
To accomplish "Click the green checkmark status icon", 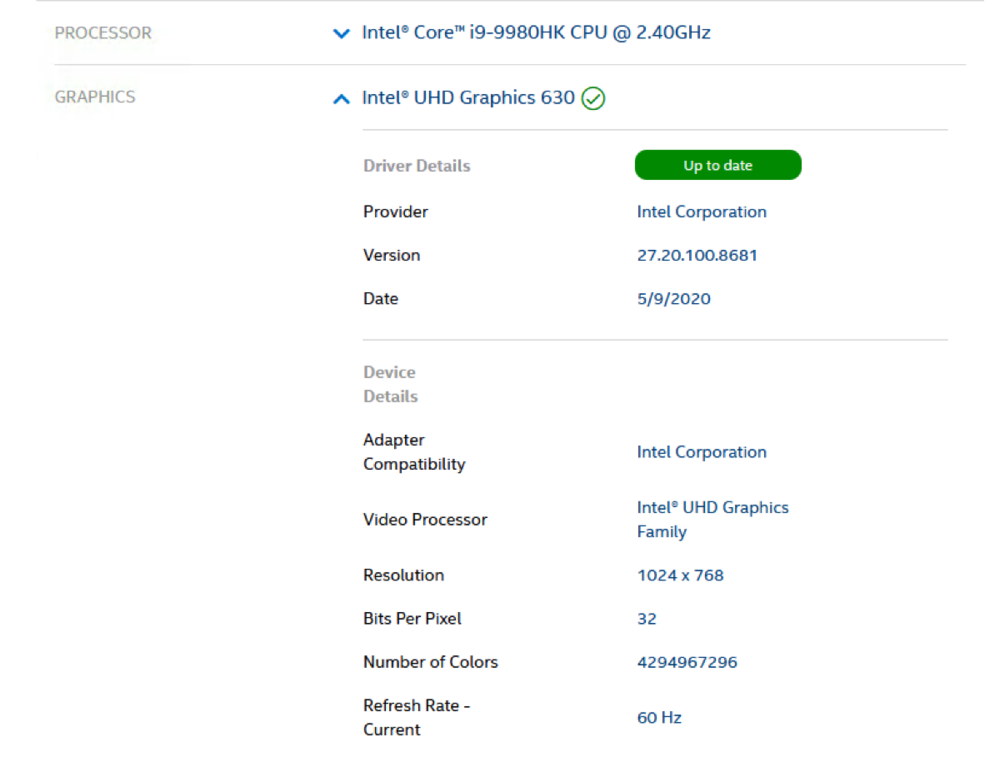I will [x=593, y=98].
